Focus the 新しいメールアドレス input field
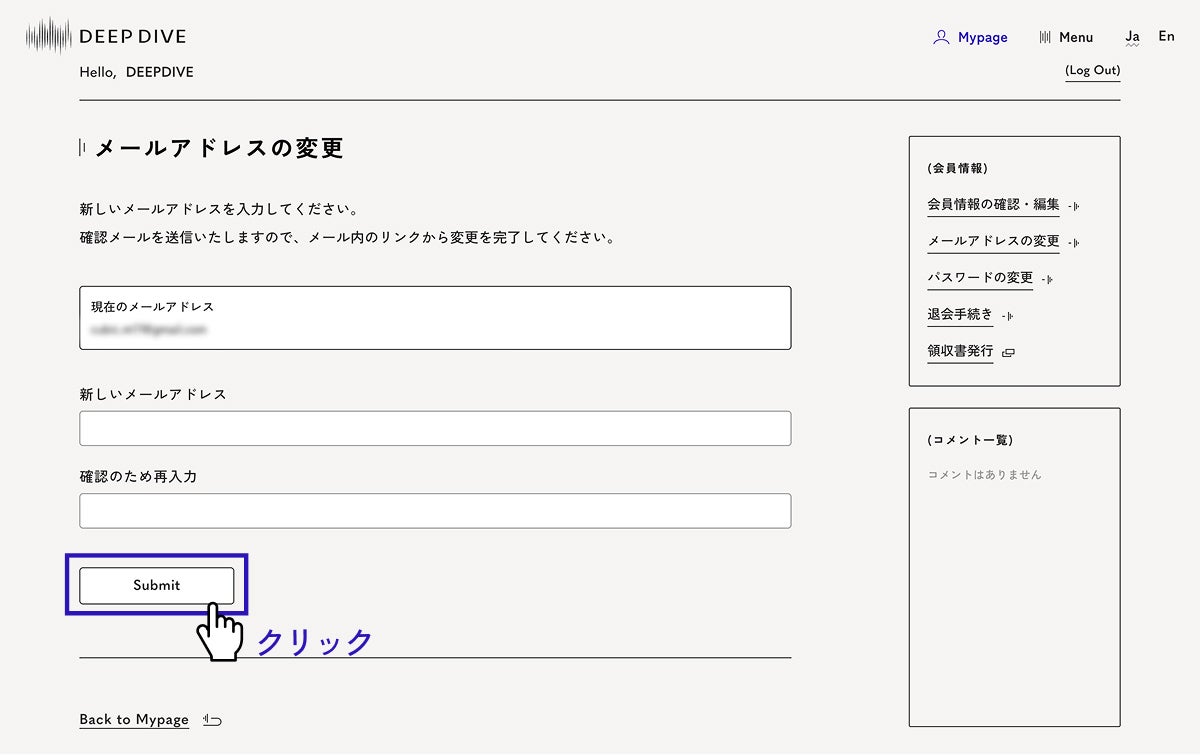This screenshot has width=1200, height=755. (x=435, y=428)
